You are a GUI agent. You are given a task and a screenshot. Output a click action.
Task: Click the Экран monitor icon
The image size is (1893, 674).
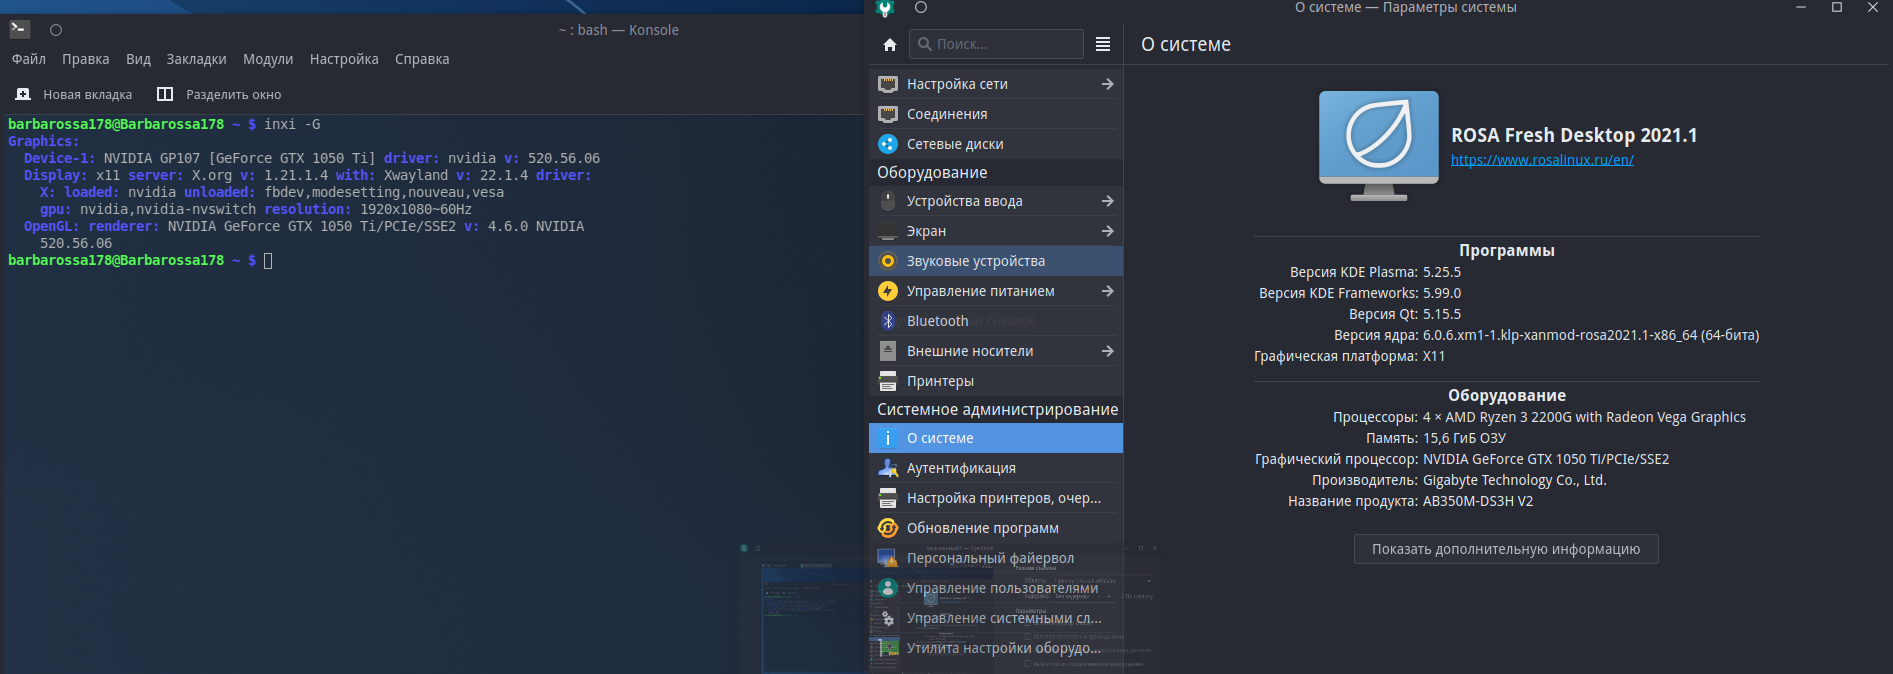coord(888,231)
